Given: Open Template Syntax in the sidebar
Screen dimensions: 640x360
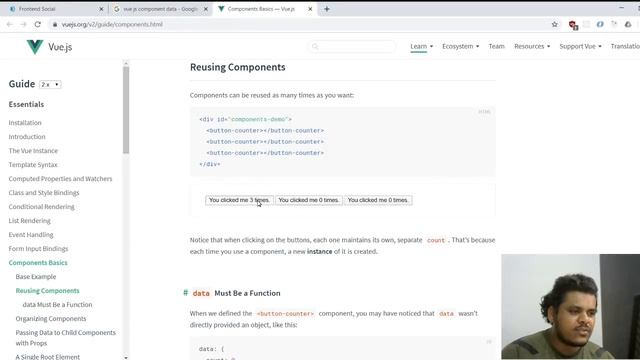Looking at the screenshot, I should pyautogui.click(x=33, y=164).
